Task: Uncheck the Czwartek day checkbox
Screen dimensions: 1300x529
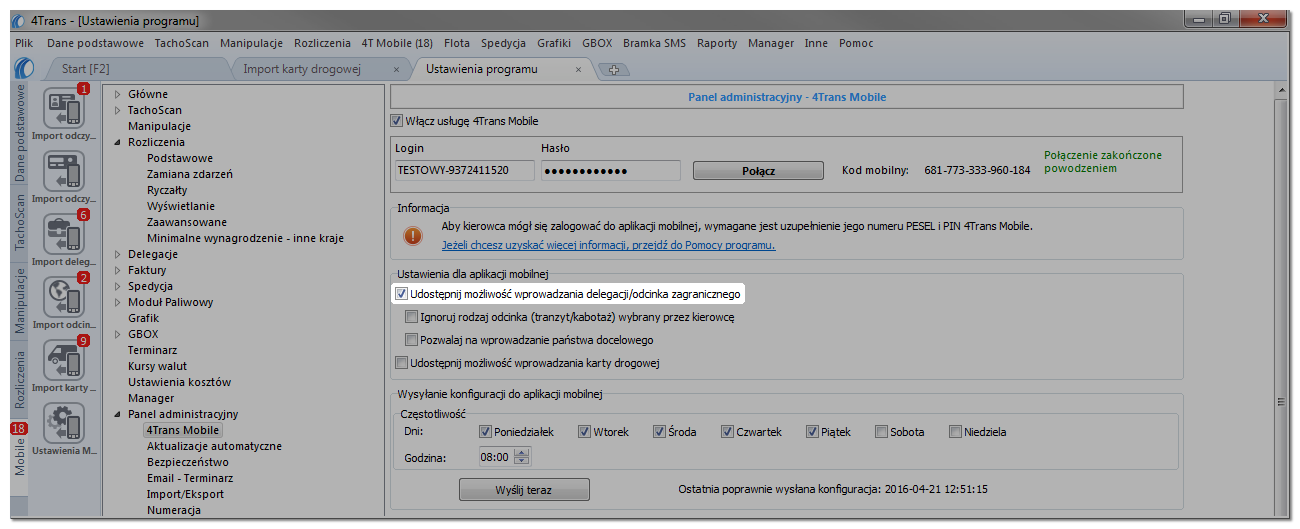Action: [728, 432]
